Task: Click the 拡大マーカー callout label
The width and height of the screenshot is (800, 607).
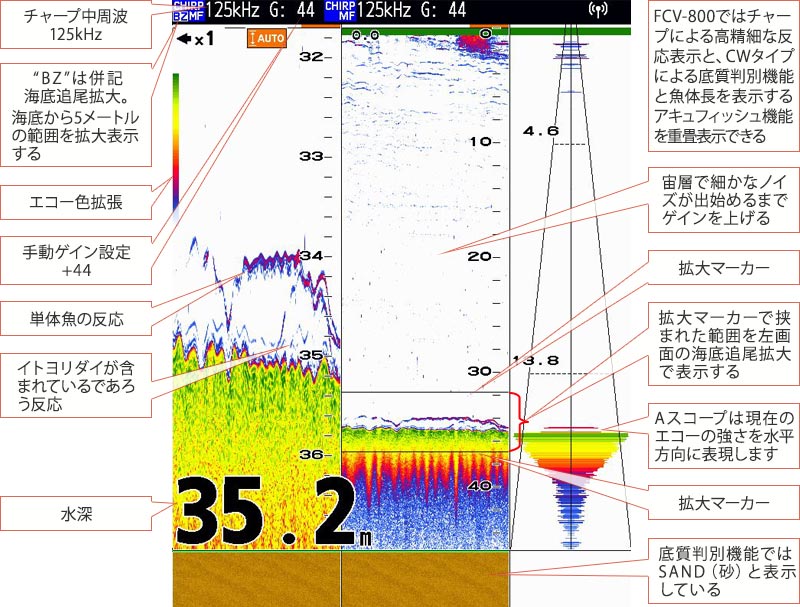Action: coord(723,268)
